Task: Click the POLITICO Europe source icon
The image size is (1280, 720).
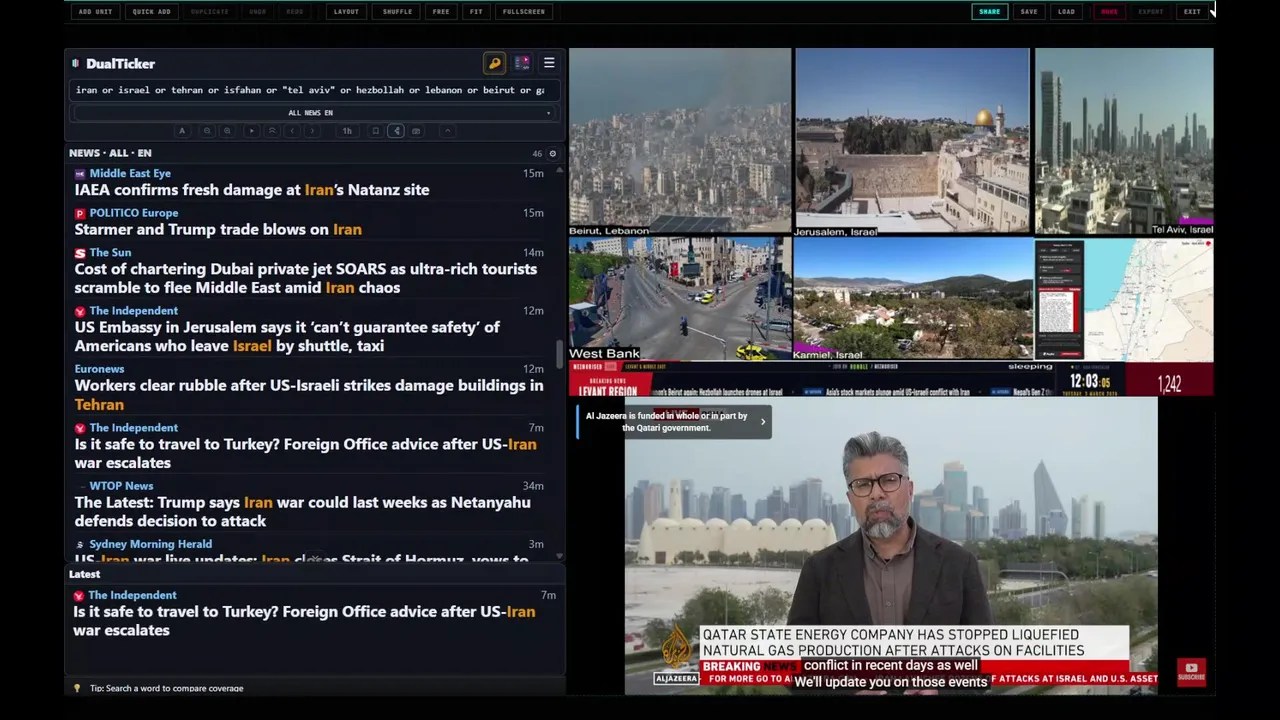Action: click(x=80, y=213)
